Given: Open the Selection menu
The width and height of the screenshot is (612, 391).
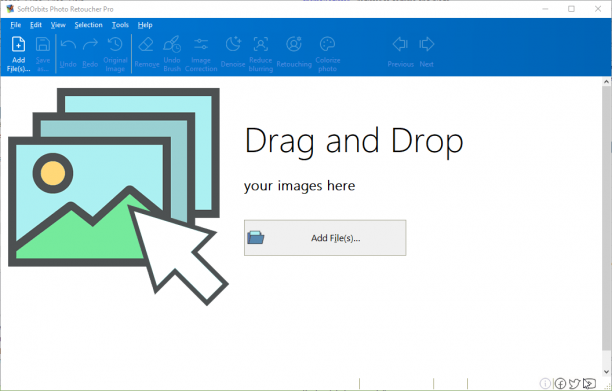Looking at the screenshot, I should pyautogui.click(x=89, y=25).
